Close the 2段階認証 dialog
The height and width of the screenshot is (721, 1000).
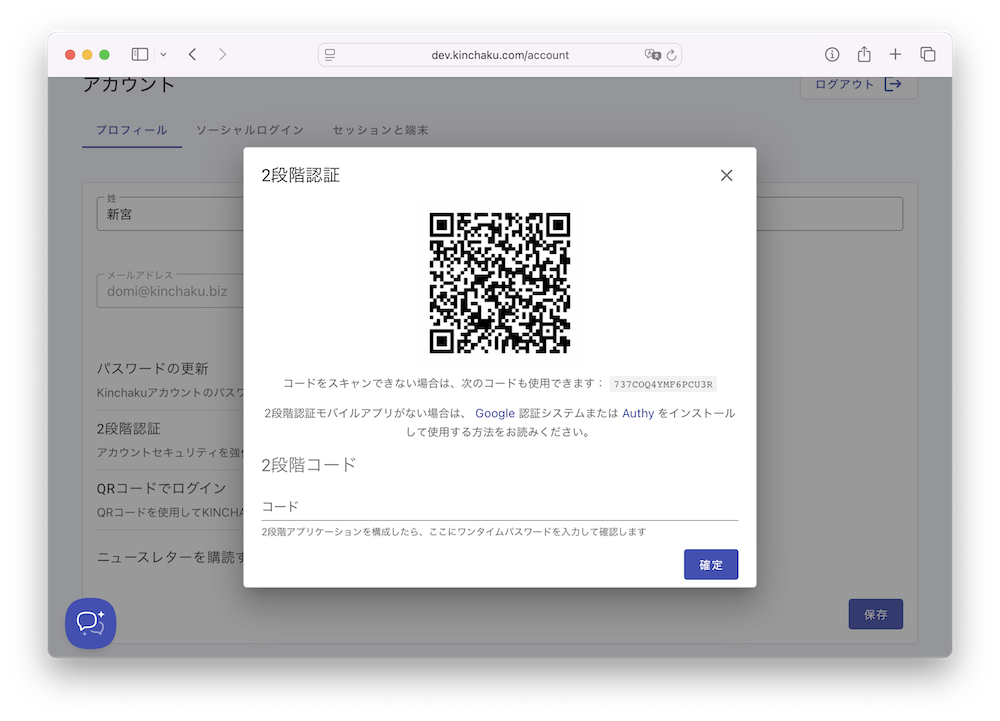coord(726,175)
